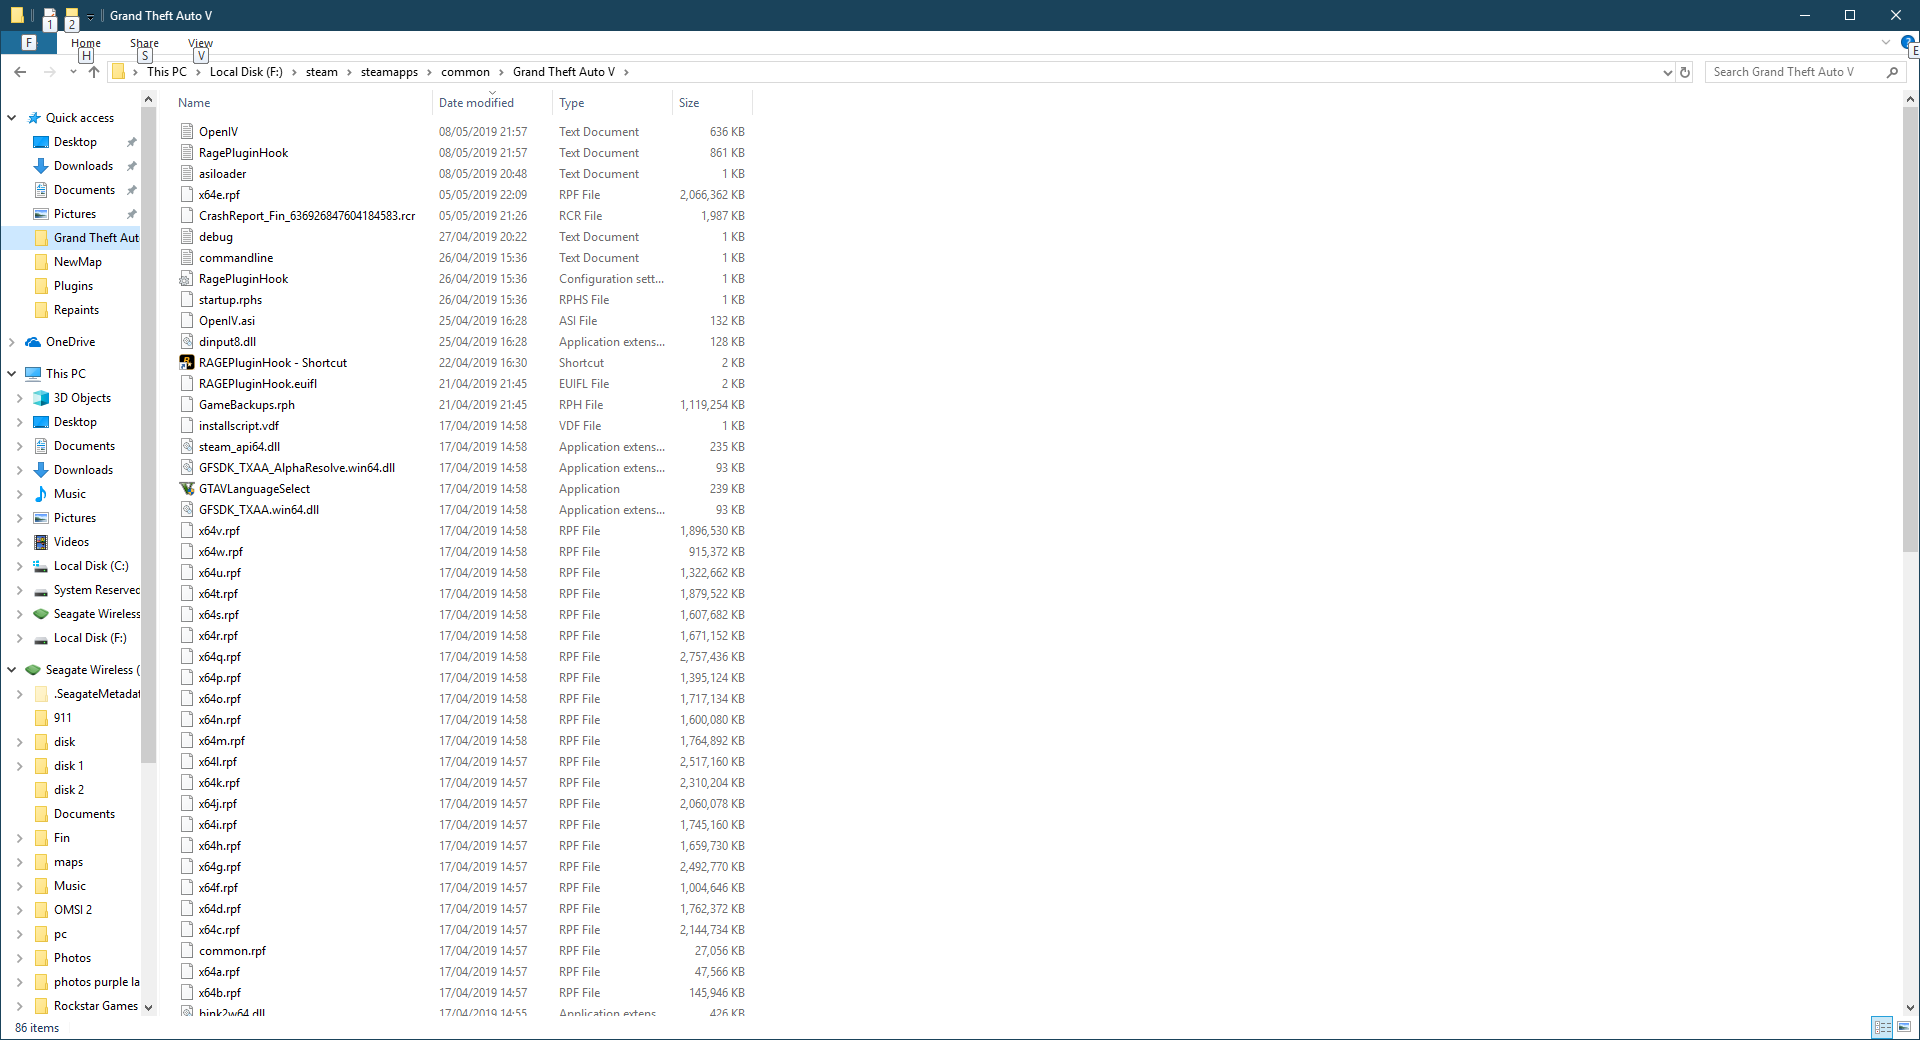Expand the Local Disk (F:) tree node

20,638
